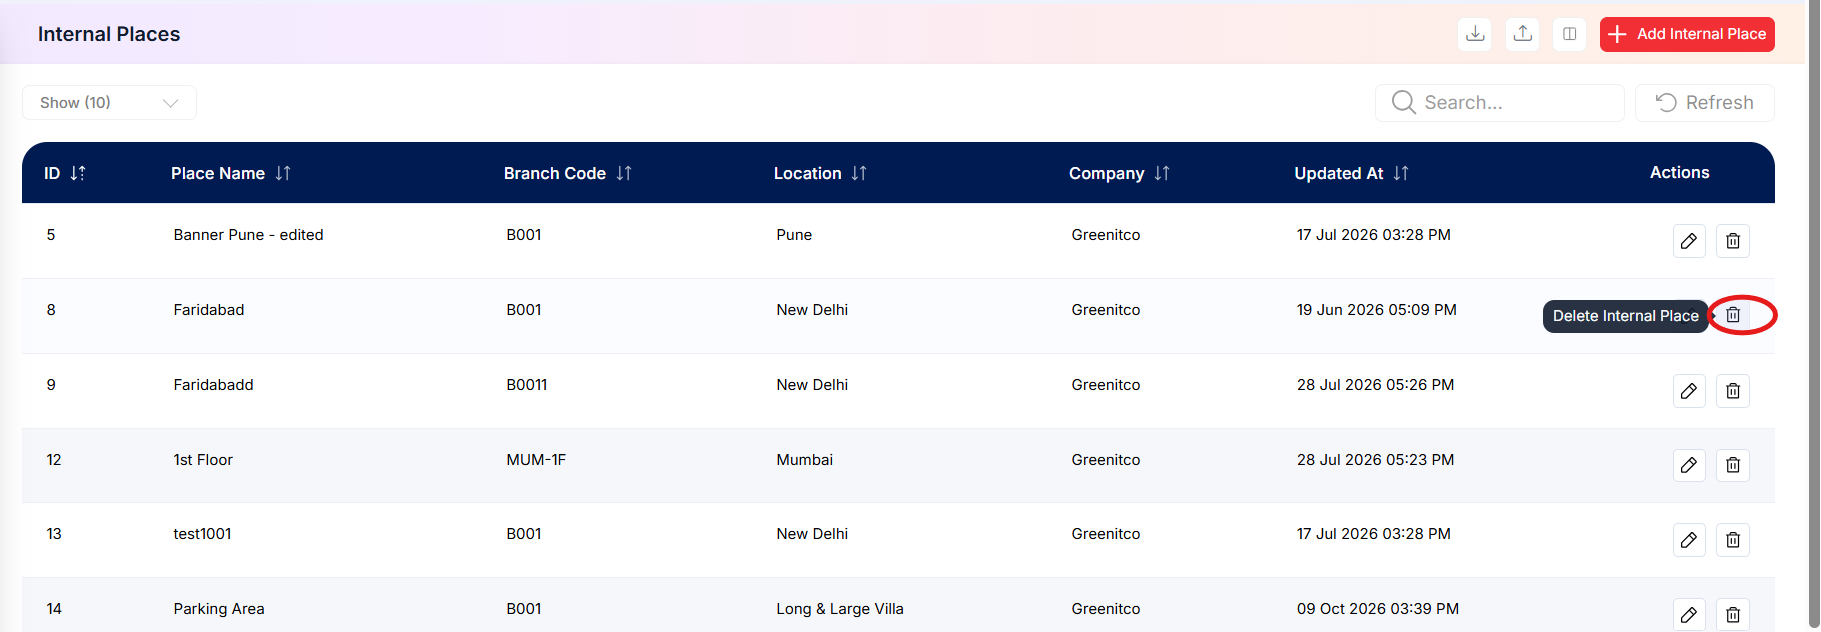Focus the Search input field

click(1500, 103)
